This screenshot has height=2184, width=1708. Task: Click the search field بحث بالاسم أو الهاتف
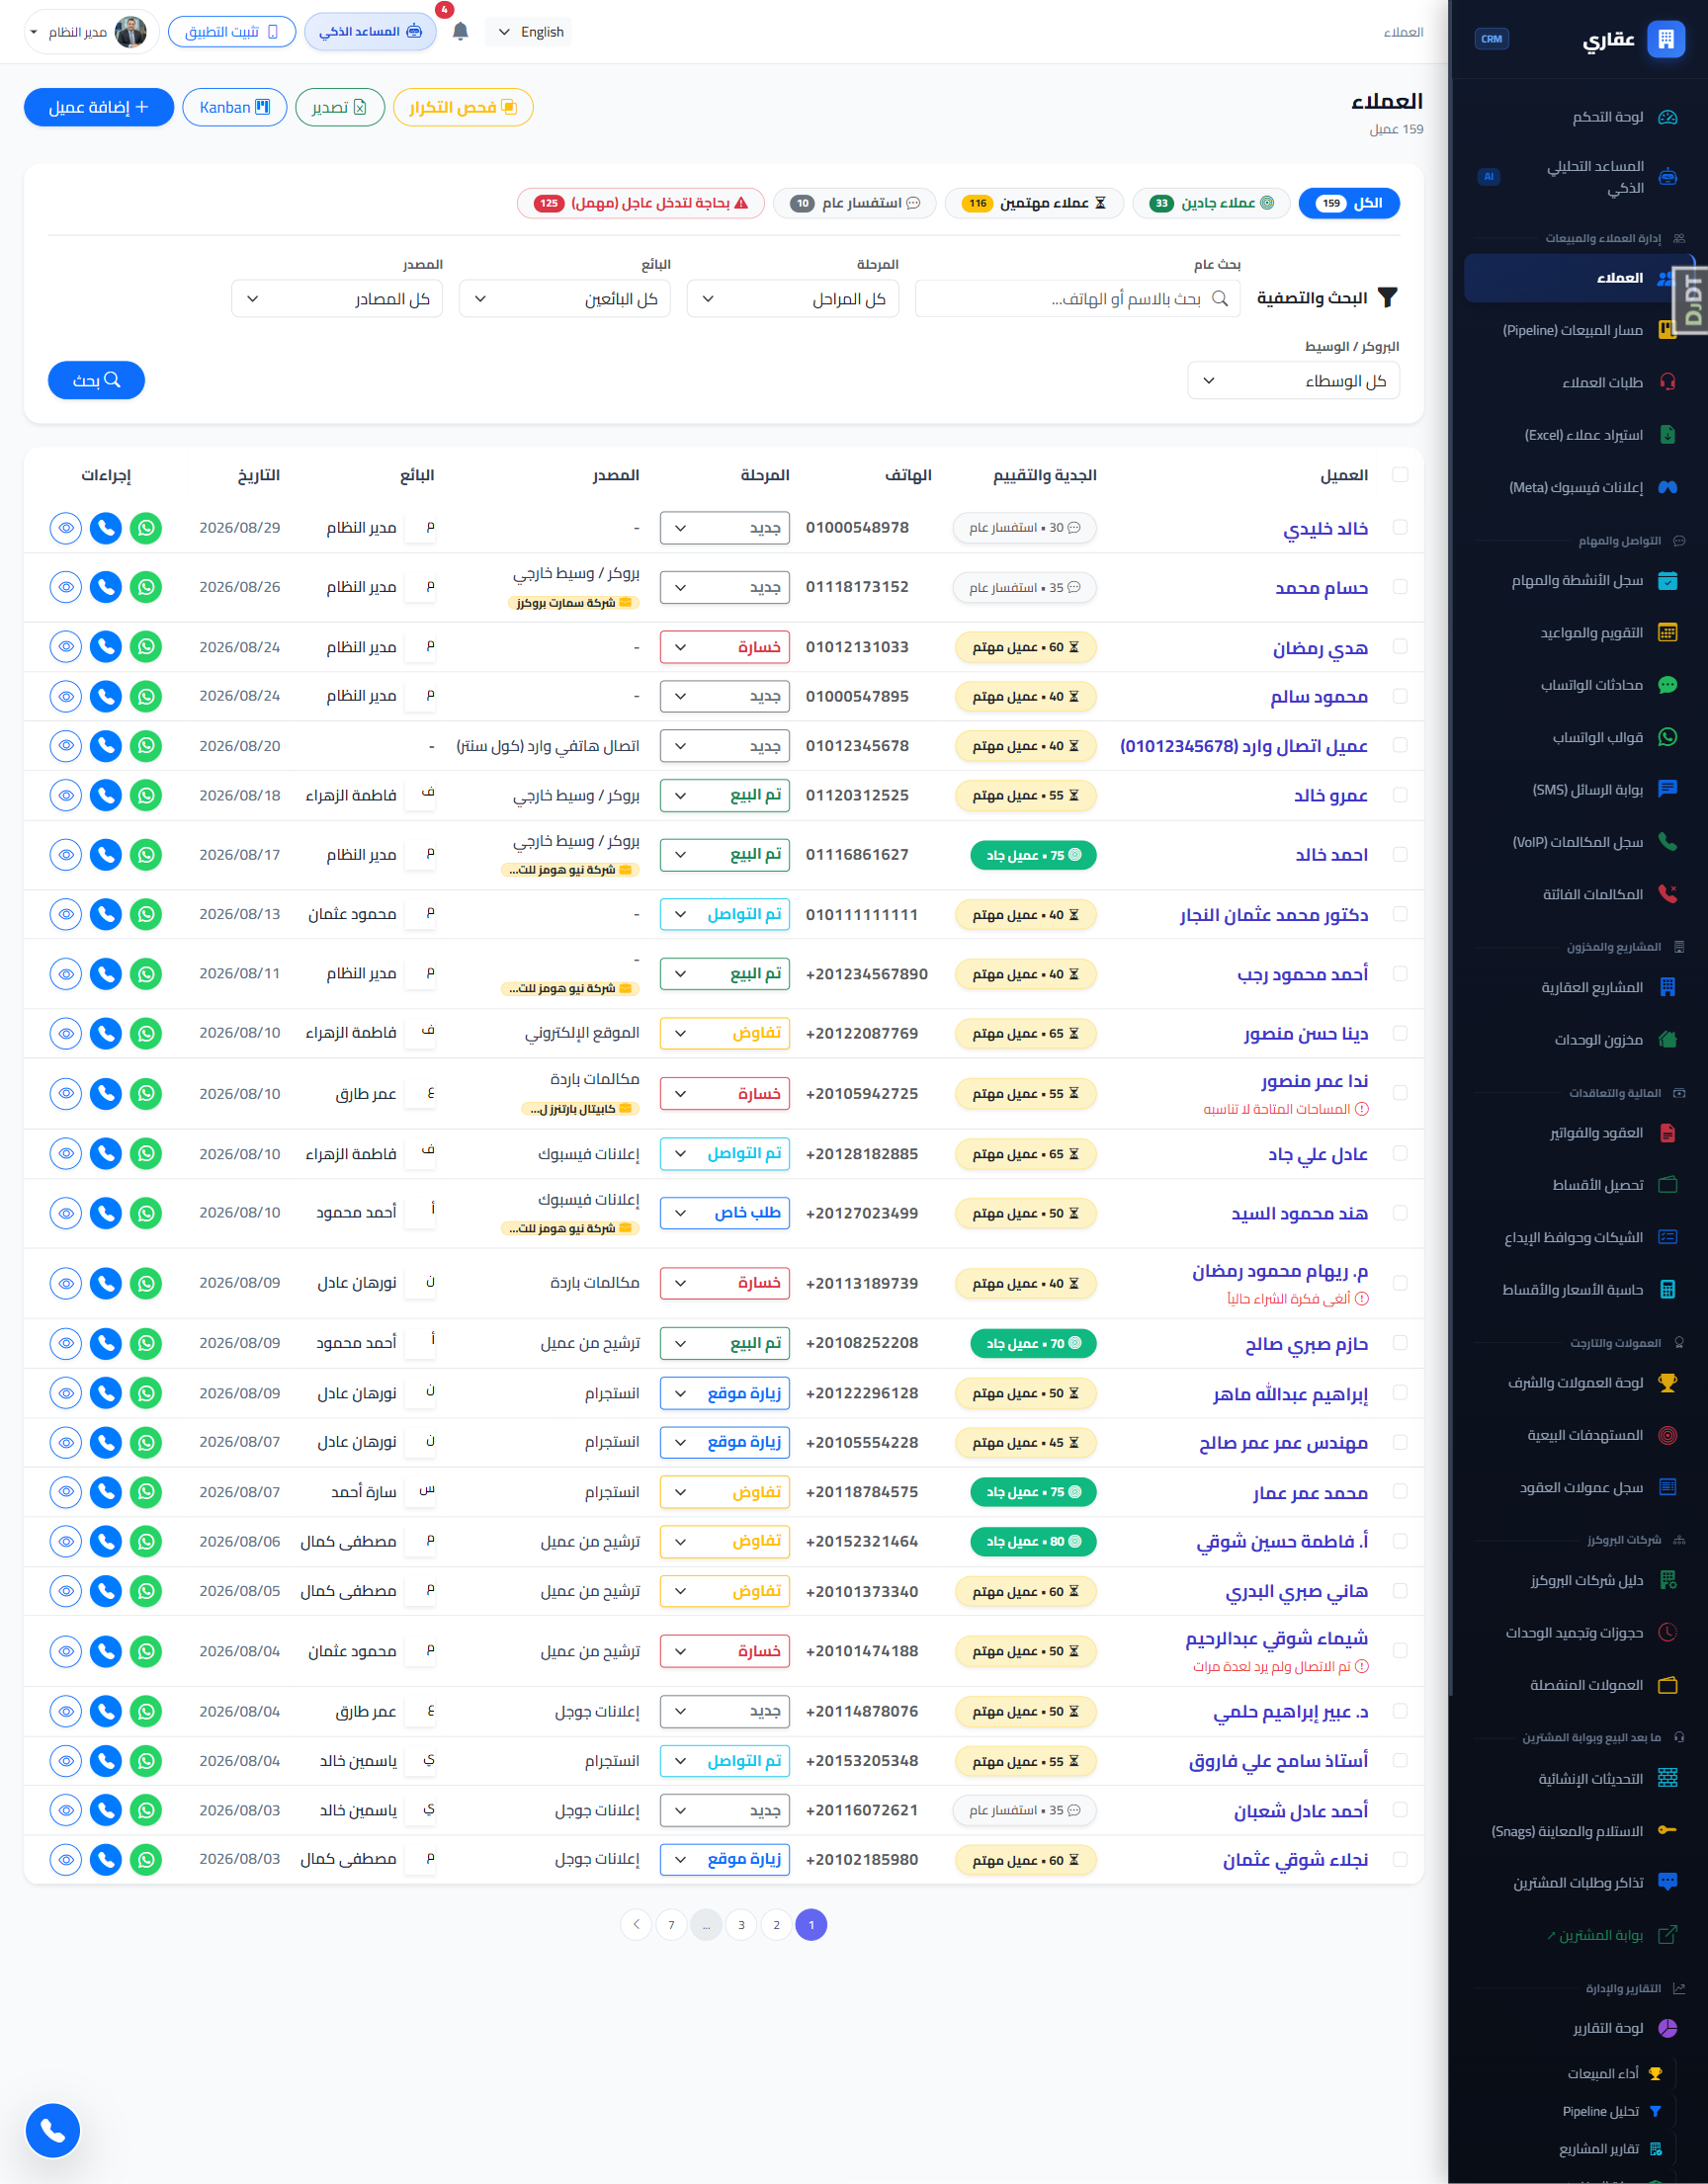pos(1078,299)
